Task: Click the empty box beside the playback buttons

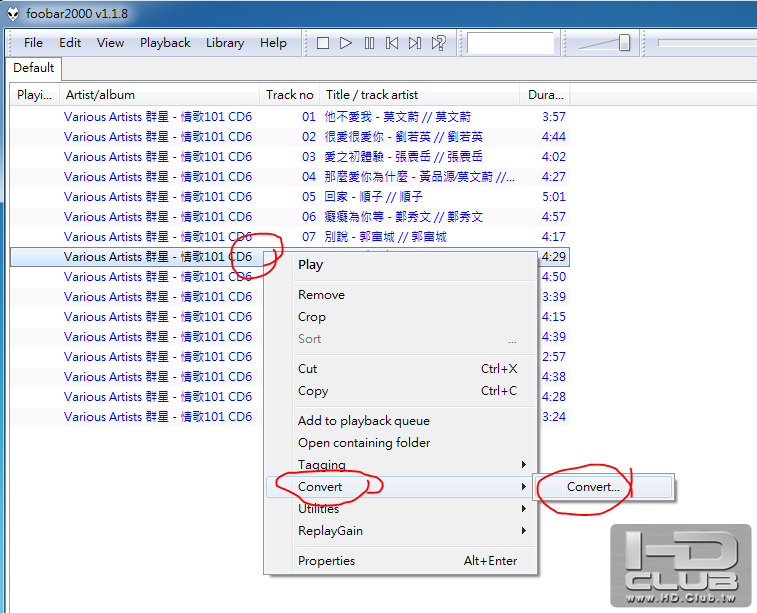Action: click(510, 43)
